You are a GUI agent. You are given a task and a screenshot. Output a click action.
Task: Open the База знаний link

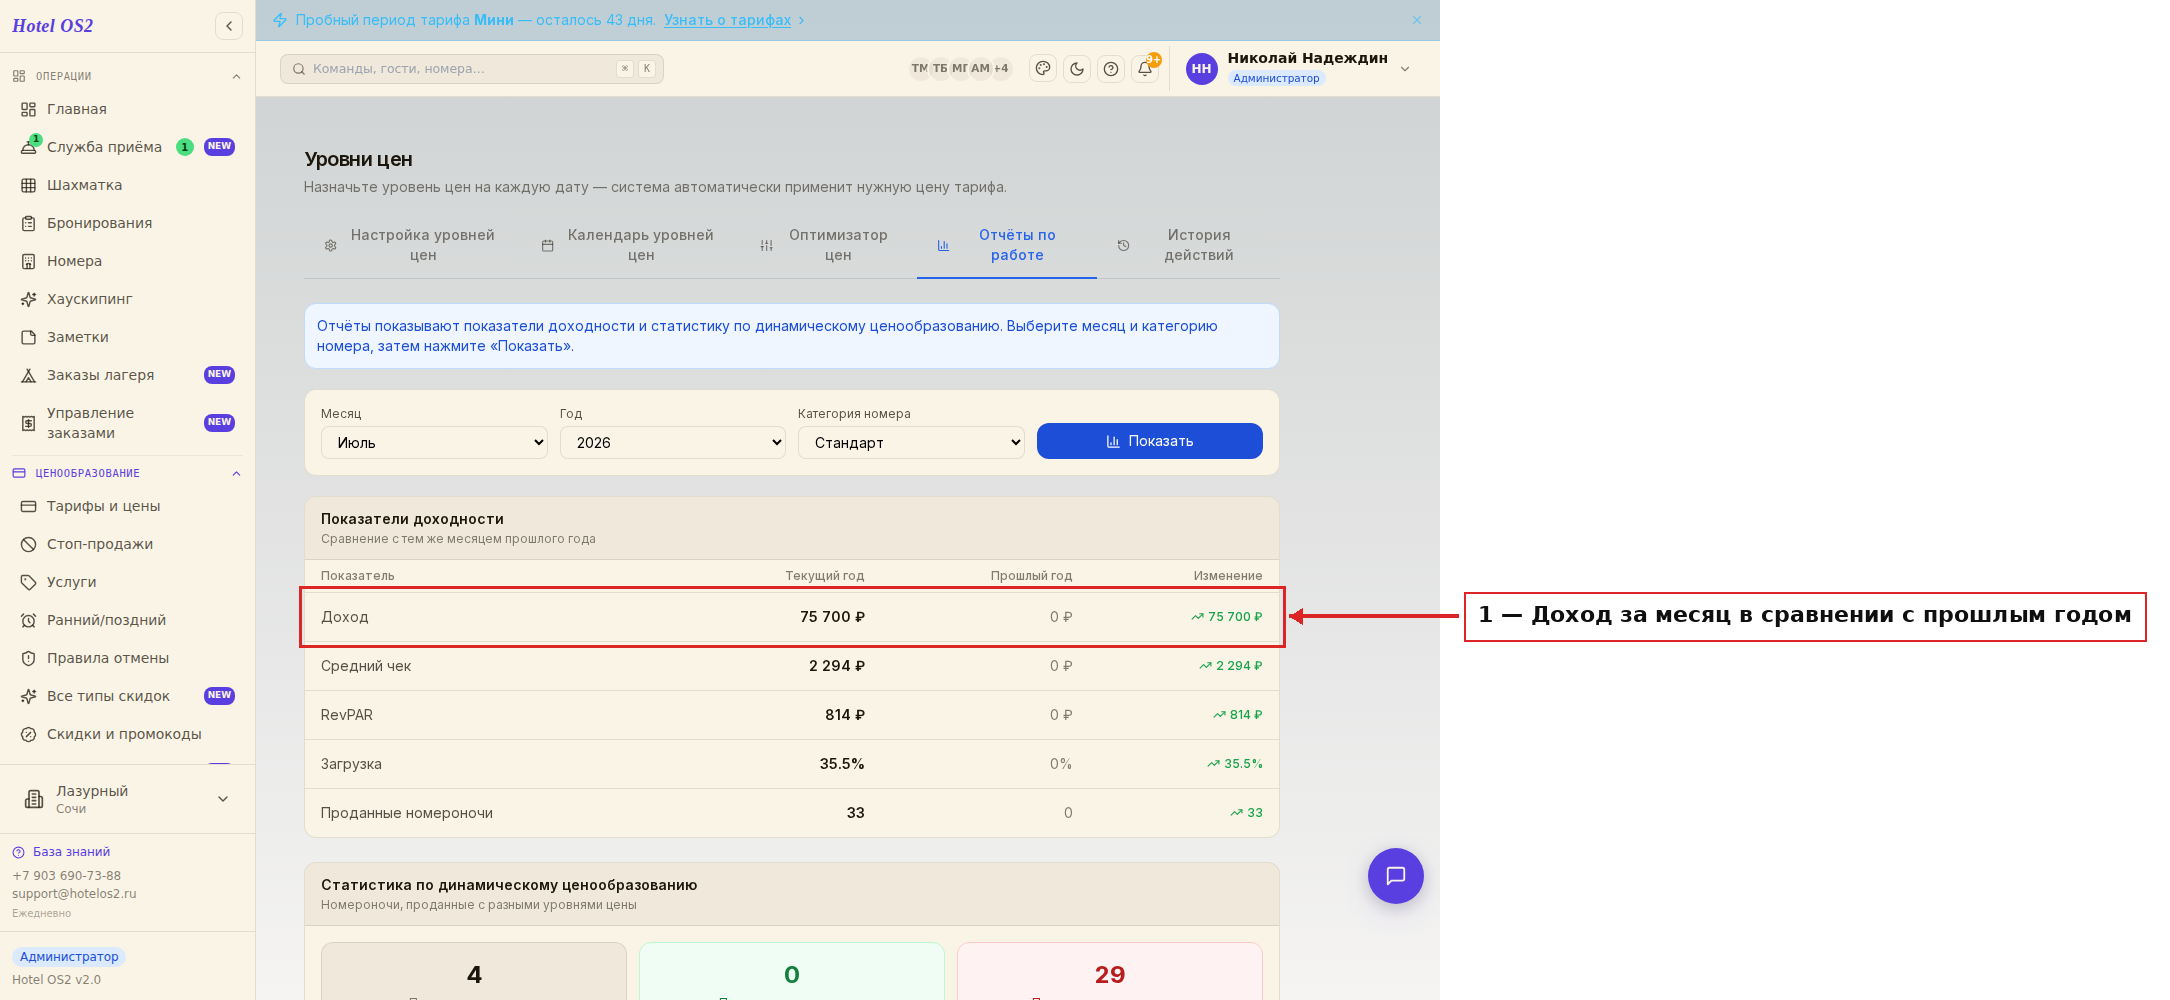[71, 852]
